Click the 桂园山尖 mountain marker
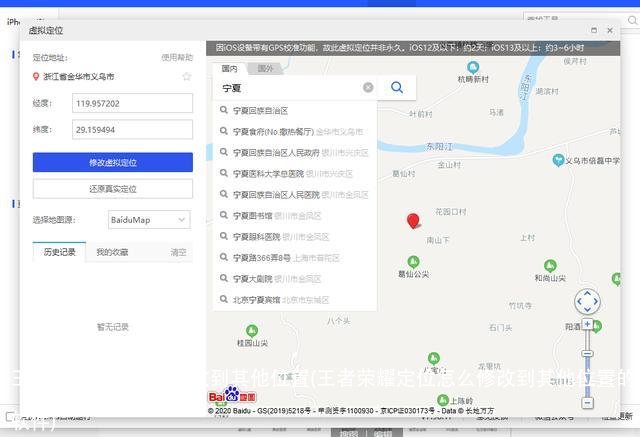 click(252, 331)
